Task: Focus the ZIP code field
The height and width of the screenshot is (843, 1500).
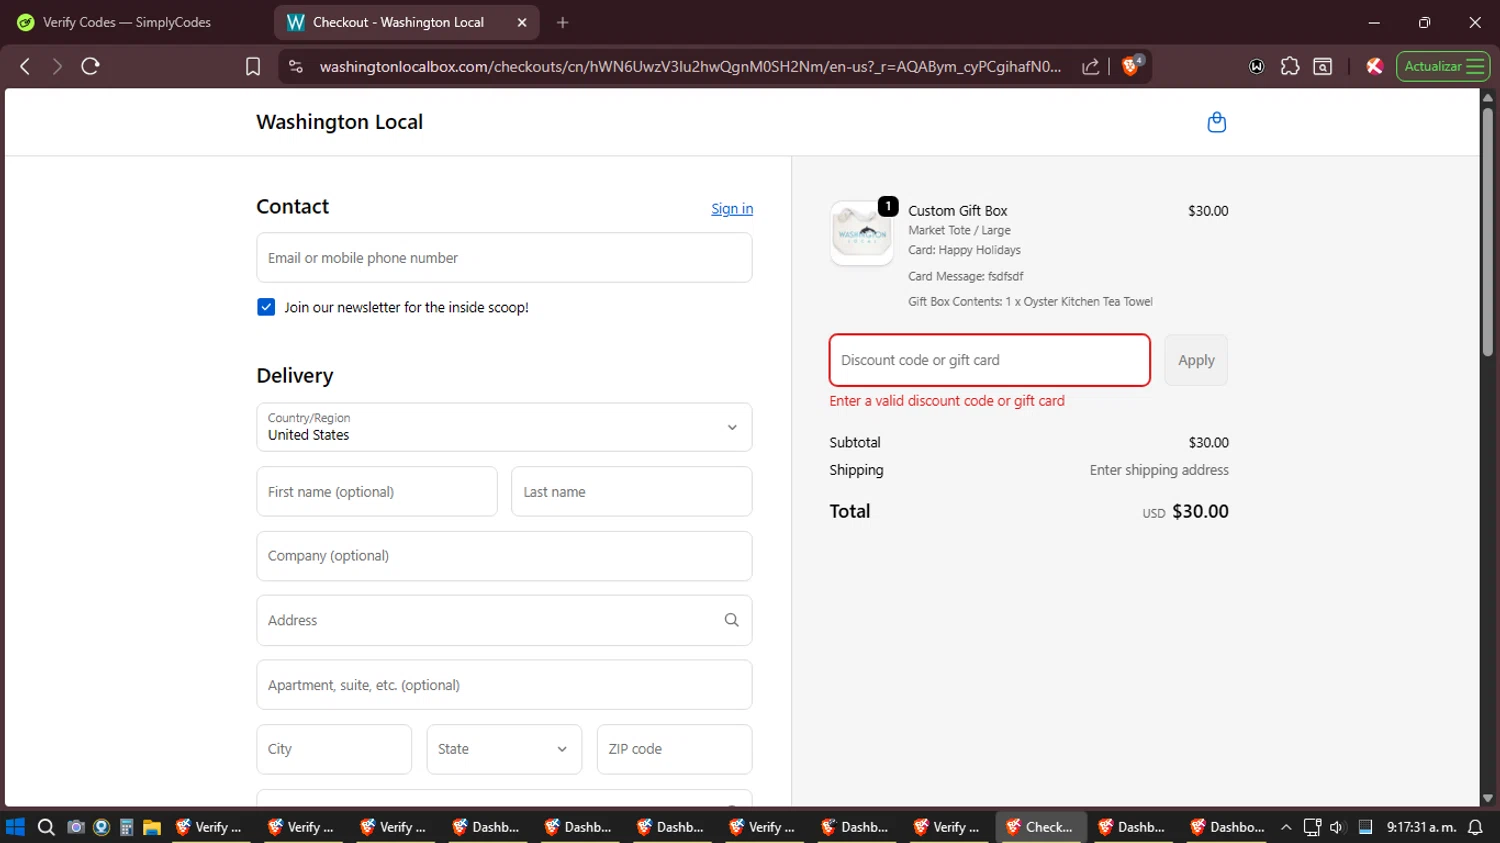Action: pyautogui.click(x=675, y=749)
